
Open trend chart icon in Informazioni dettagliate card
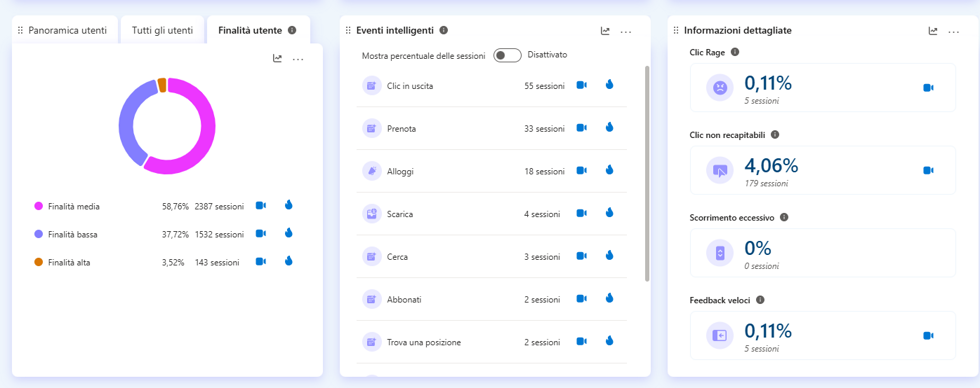pyautogui.click(x=933, y=31)
